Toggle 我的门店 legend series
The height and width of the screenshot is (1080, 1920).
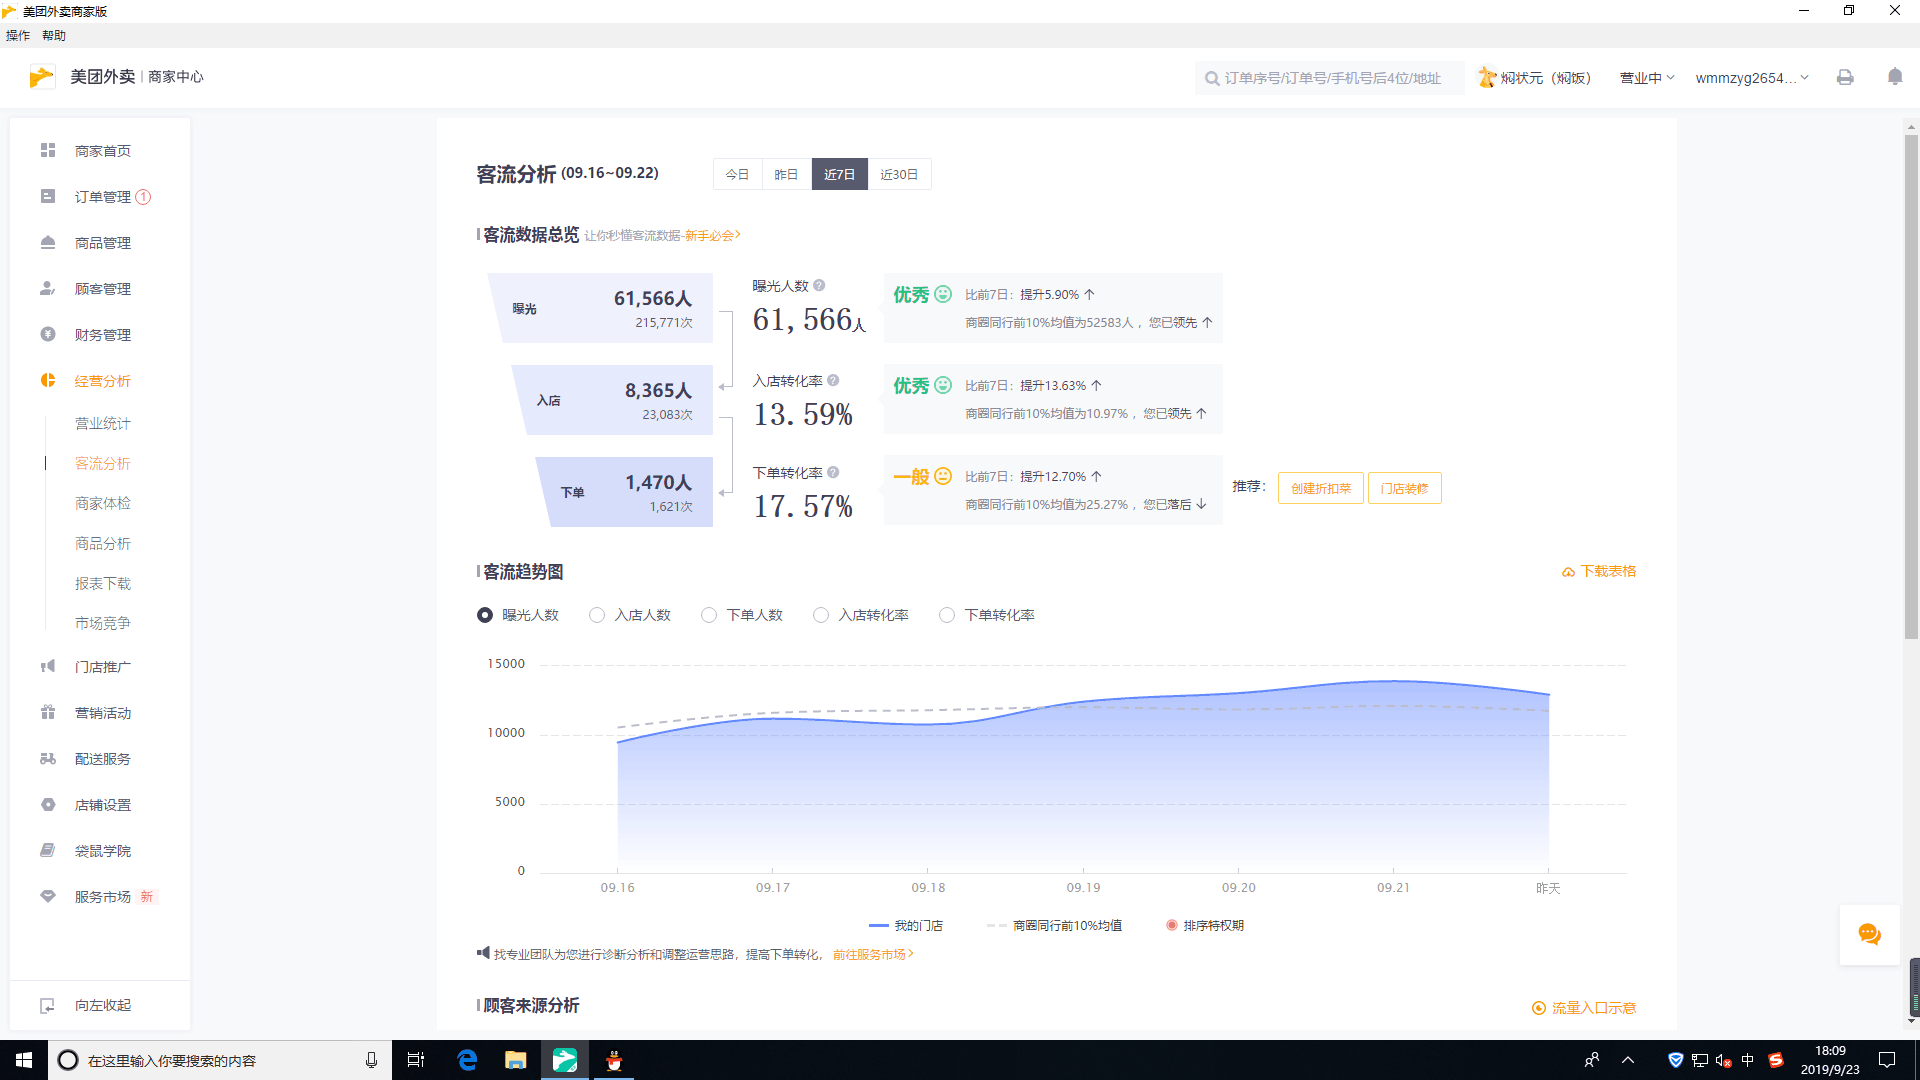tap(906, 926)
